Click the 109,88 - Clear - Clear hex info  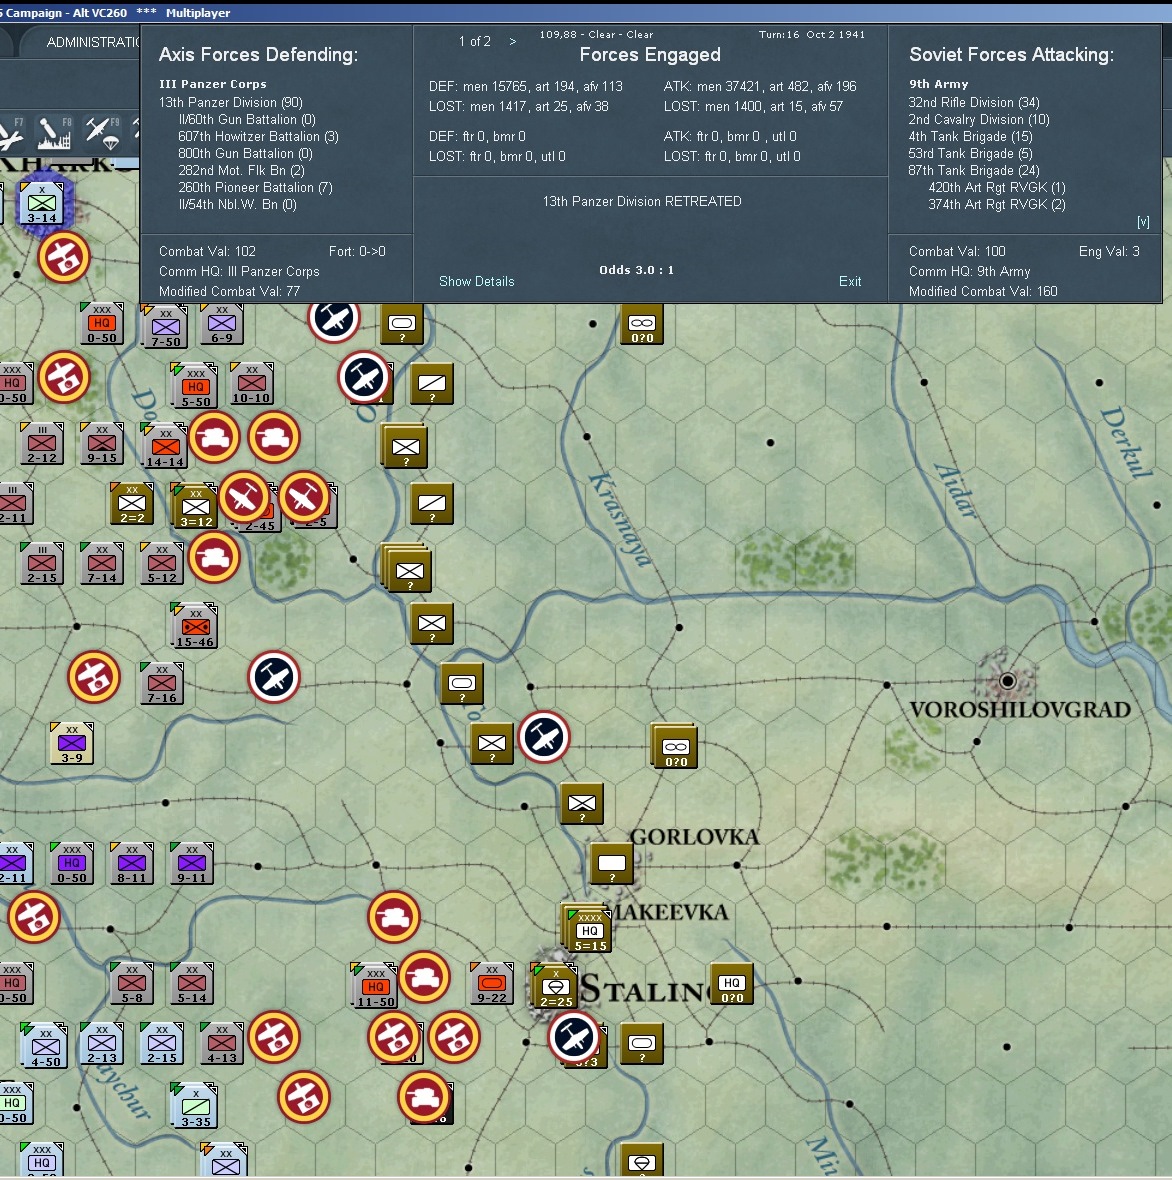(596, 35)
